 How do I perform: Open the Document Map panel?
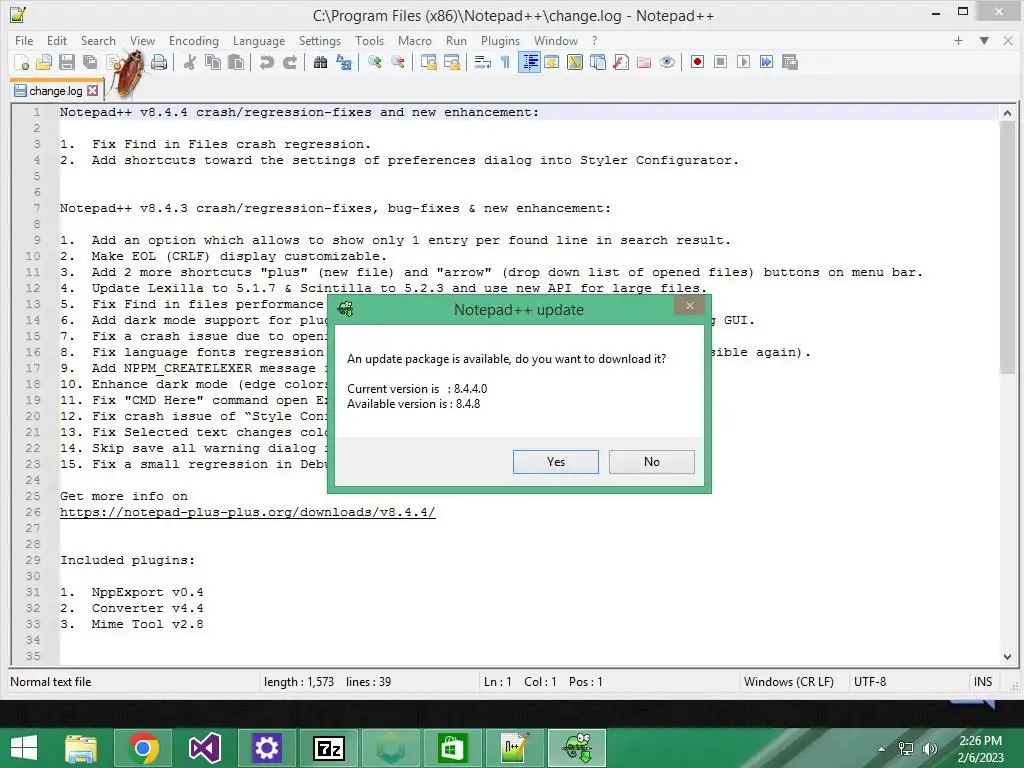(x=575, y=63)
